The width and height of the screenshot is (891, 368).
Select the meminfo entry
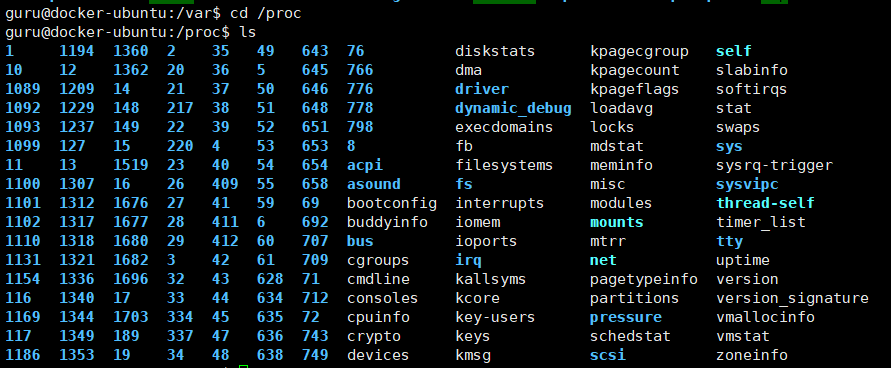[622, 166]
